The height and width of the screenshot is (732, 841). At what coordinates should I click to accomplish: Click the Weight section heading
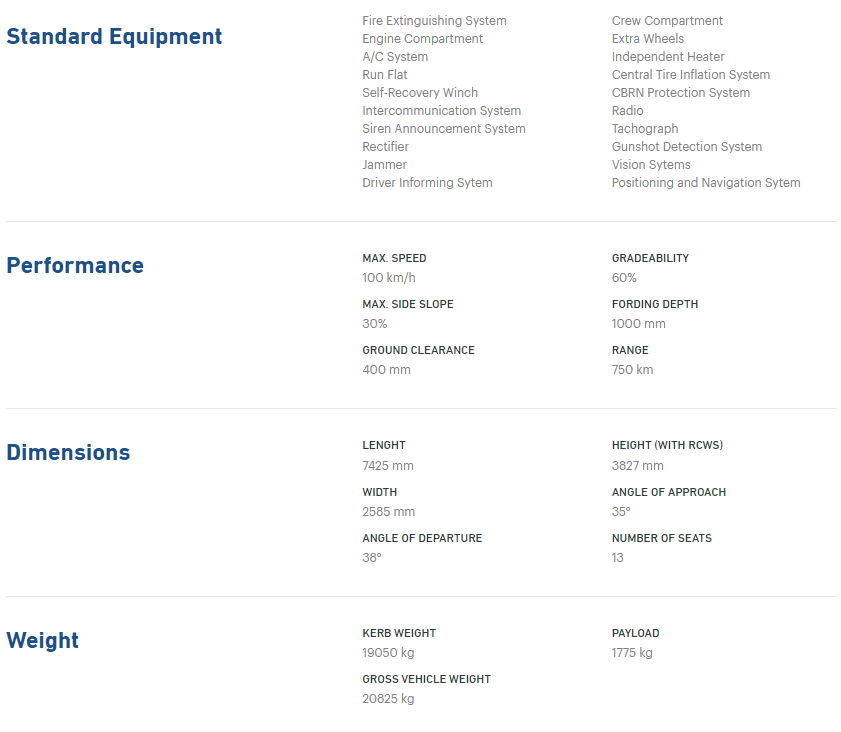click(x=42, y=641)
